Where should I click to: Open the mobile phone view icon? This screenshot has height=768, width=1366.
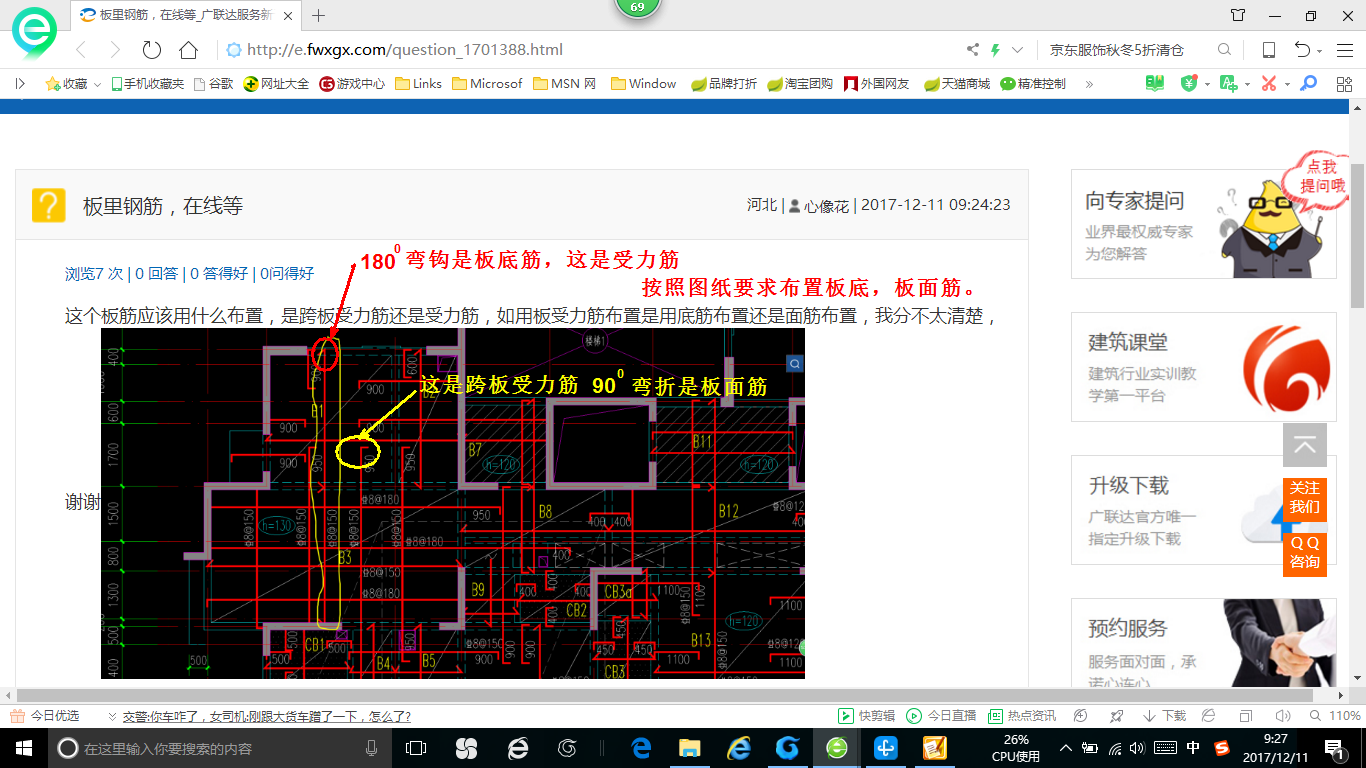pos(1268,50)
